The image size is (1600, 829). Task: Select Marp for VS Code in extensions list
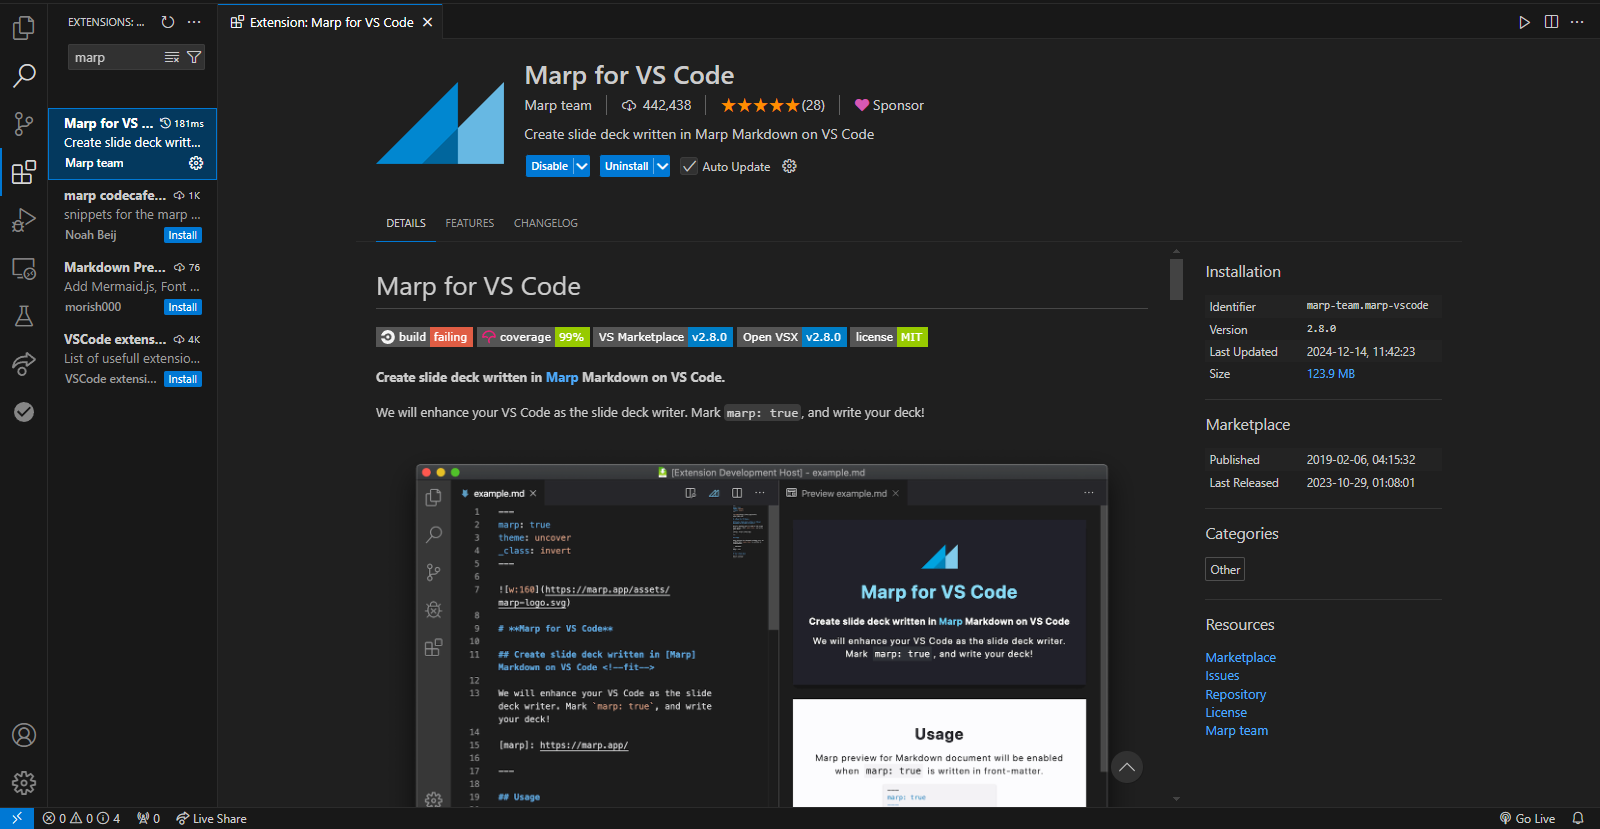pos(133,143)
